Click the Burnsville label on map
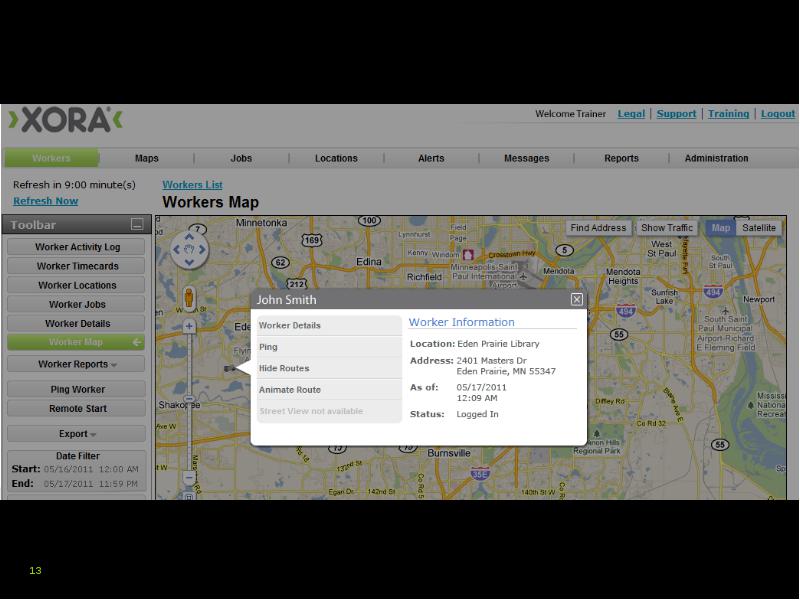 (449, 453)
